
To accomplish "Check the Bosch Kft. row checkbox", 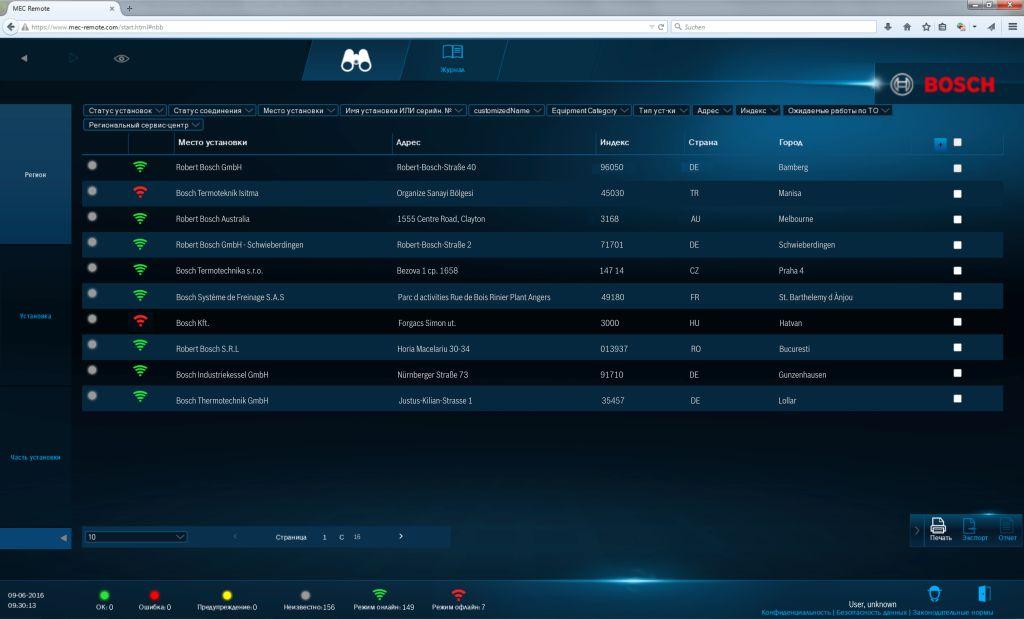I will pos(957,321).
